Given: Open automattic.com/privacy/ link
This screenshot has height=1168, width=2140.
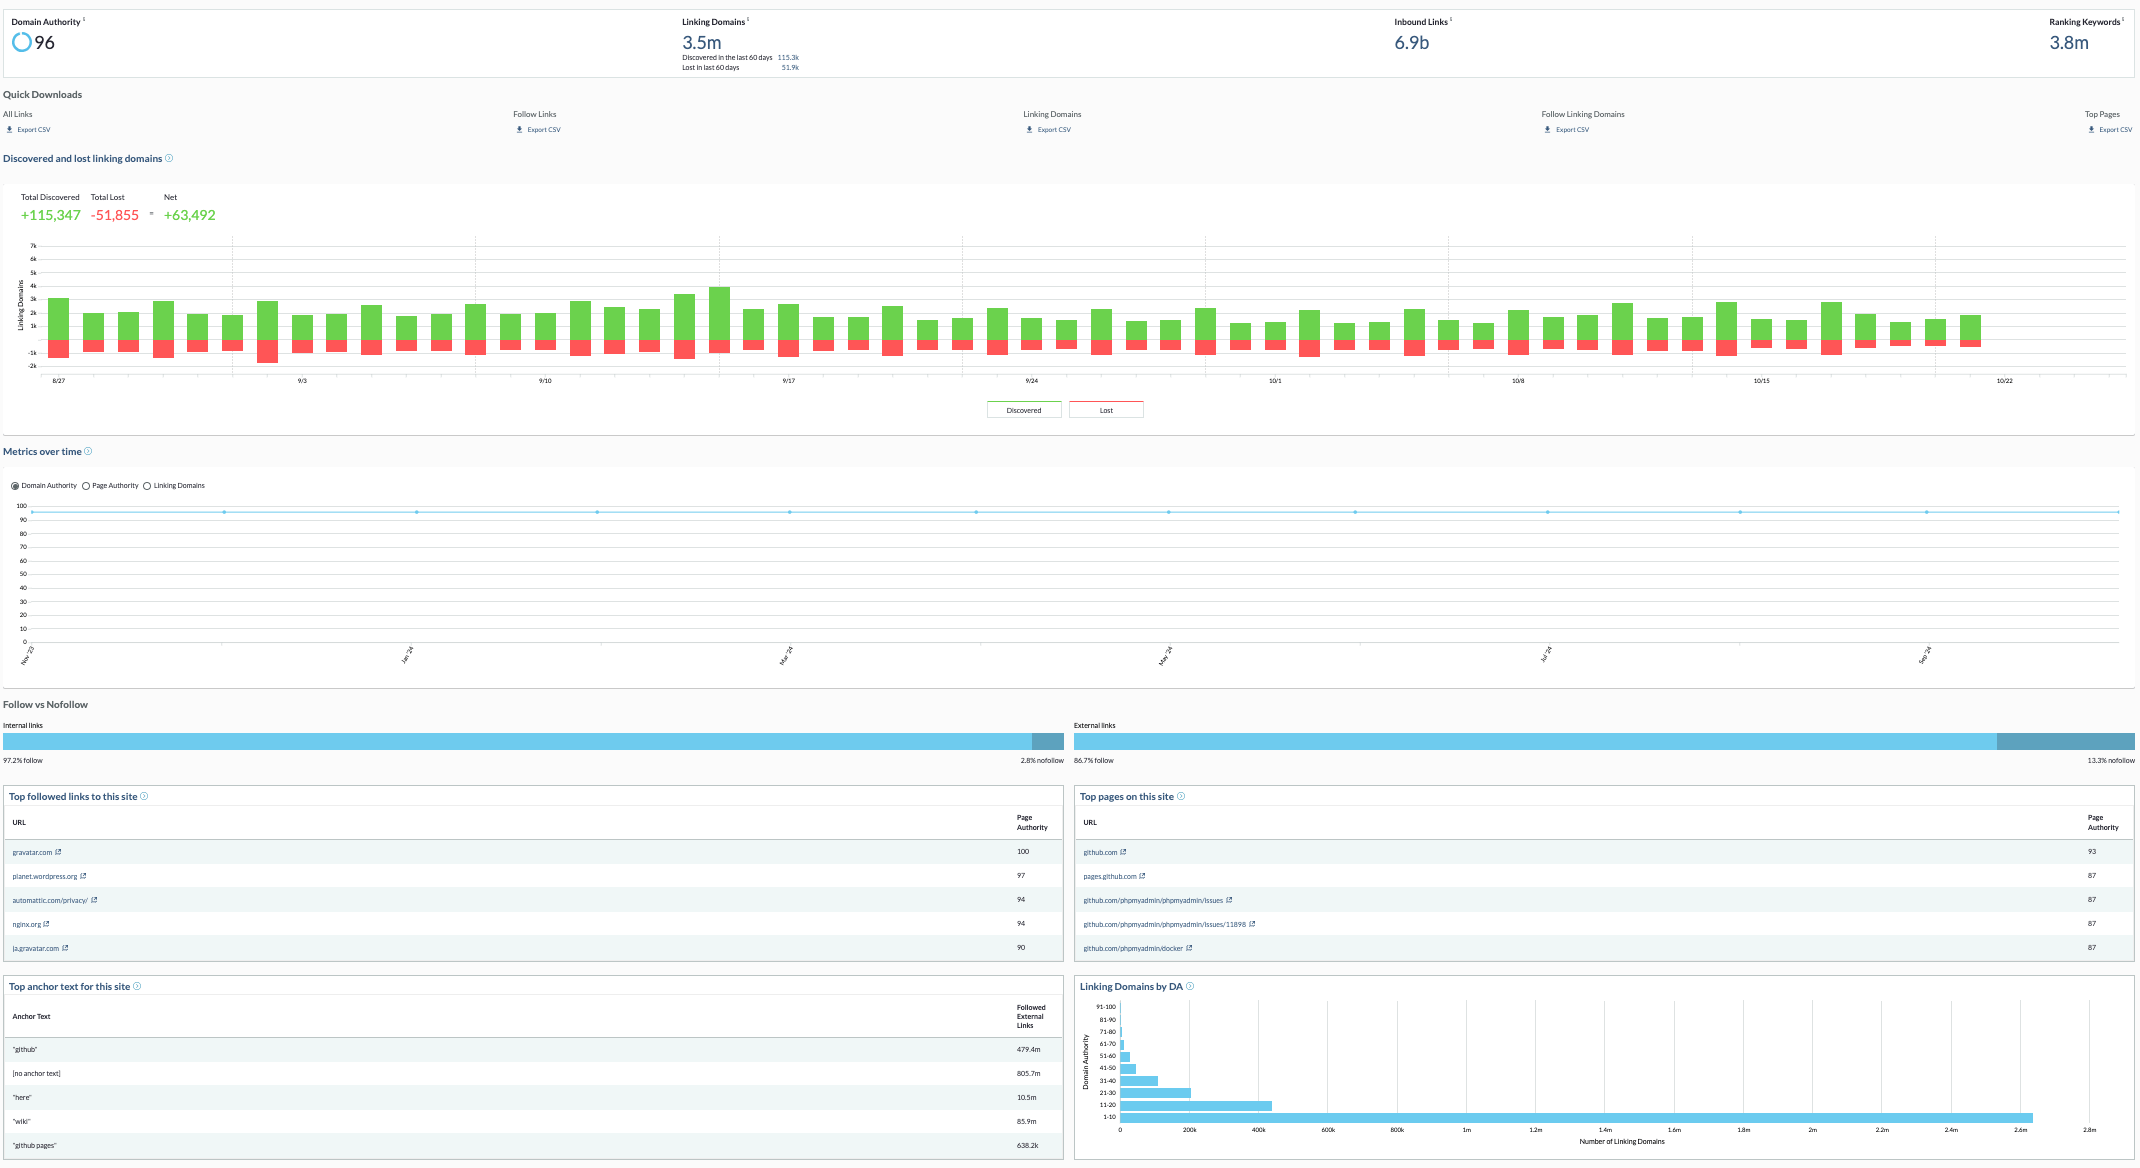Looking at the screenshot, I should tap(50, 900).
